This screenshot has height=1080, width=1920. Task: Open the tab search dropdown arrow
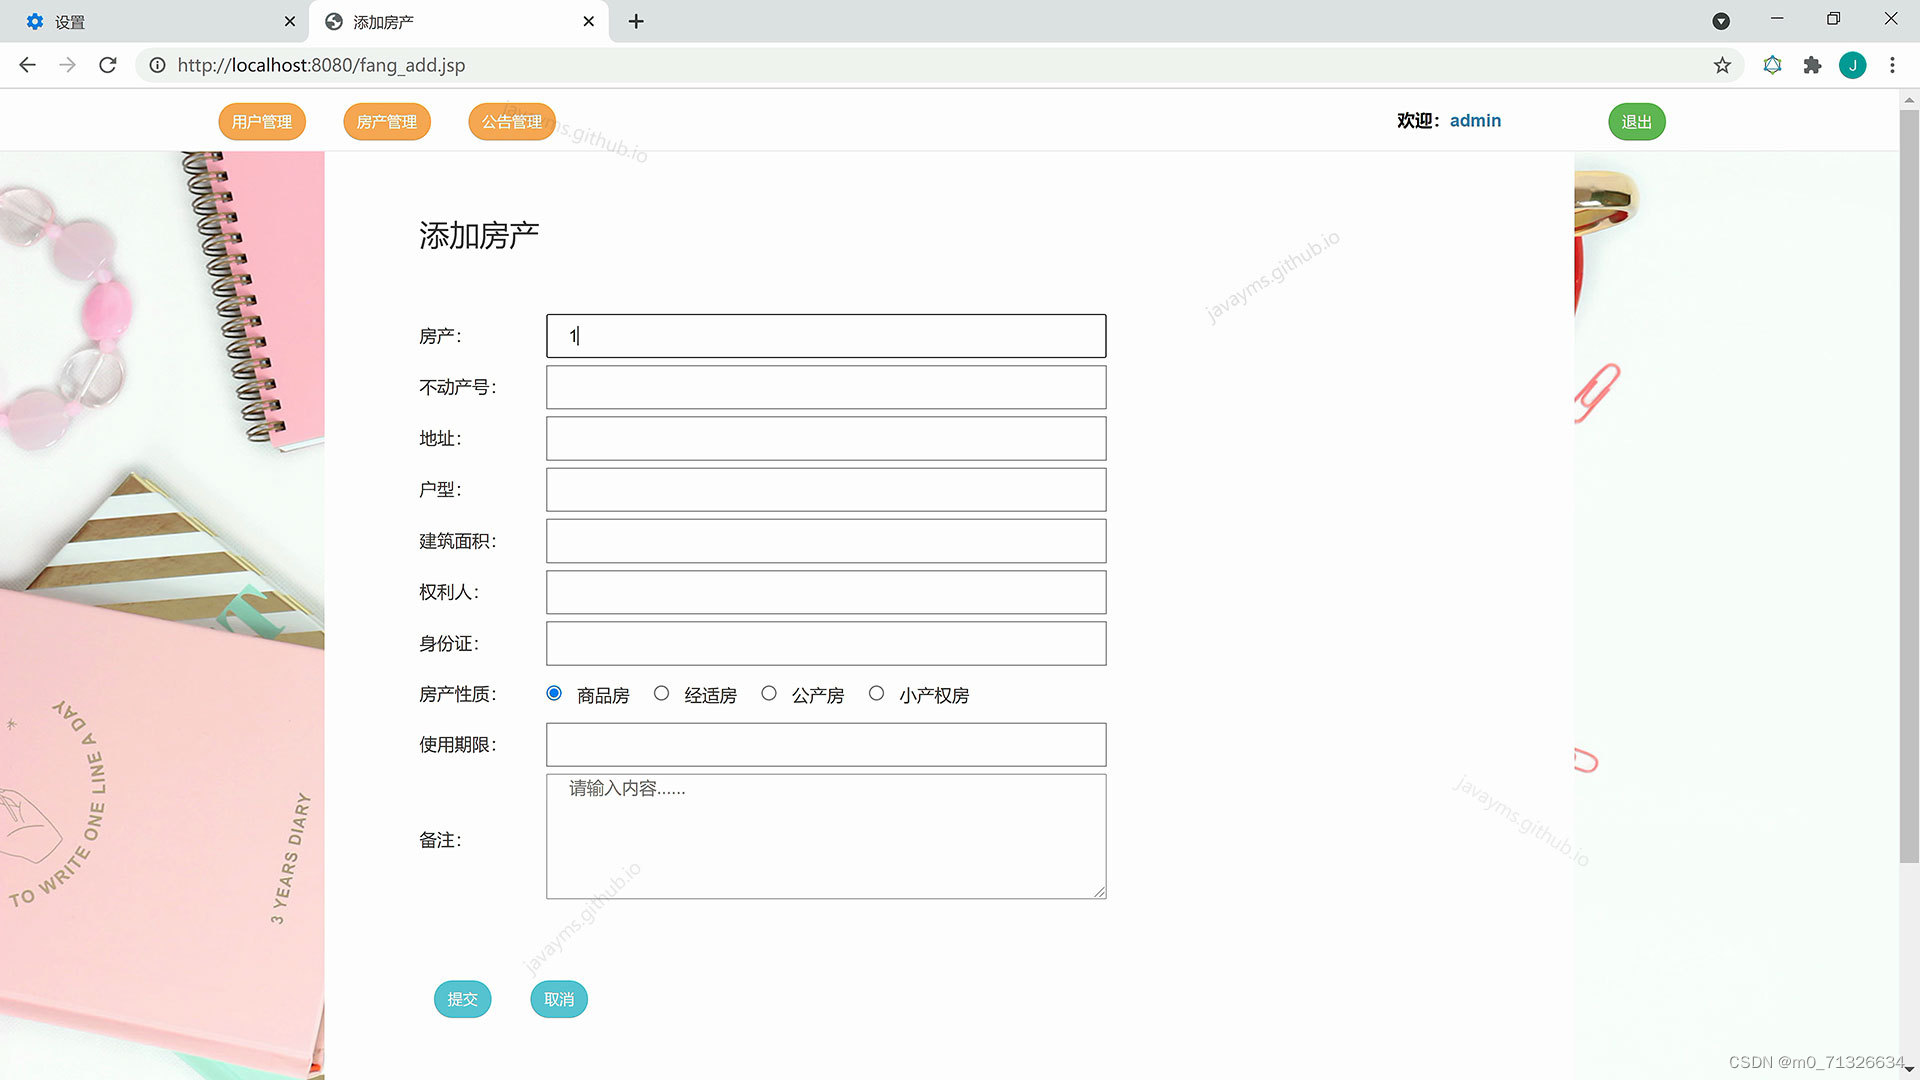pos(1721,21)
